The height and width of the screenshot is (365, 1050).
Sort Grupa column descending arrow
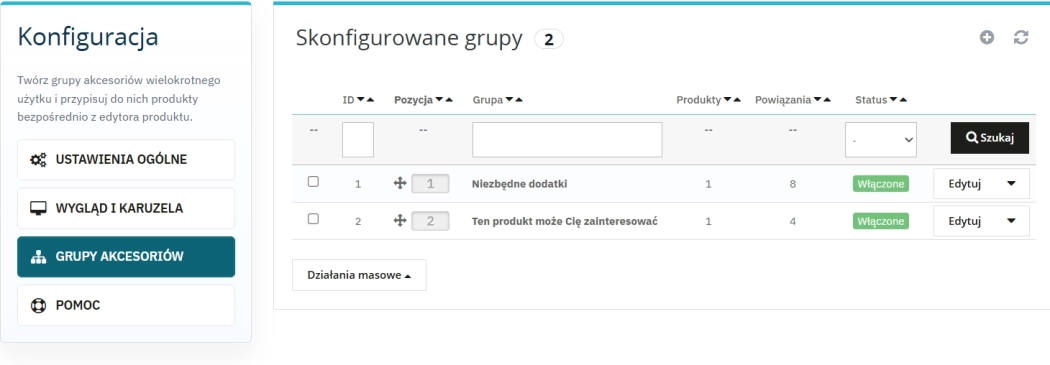(509, 100)
